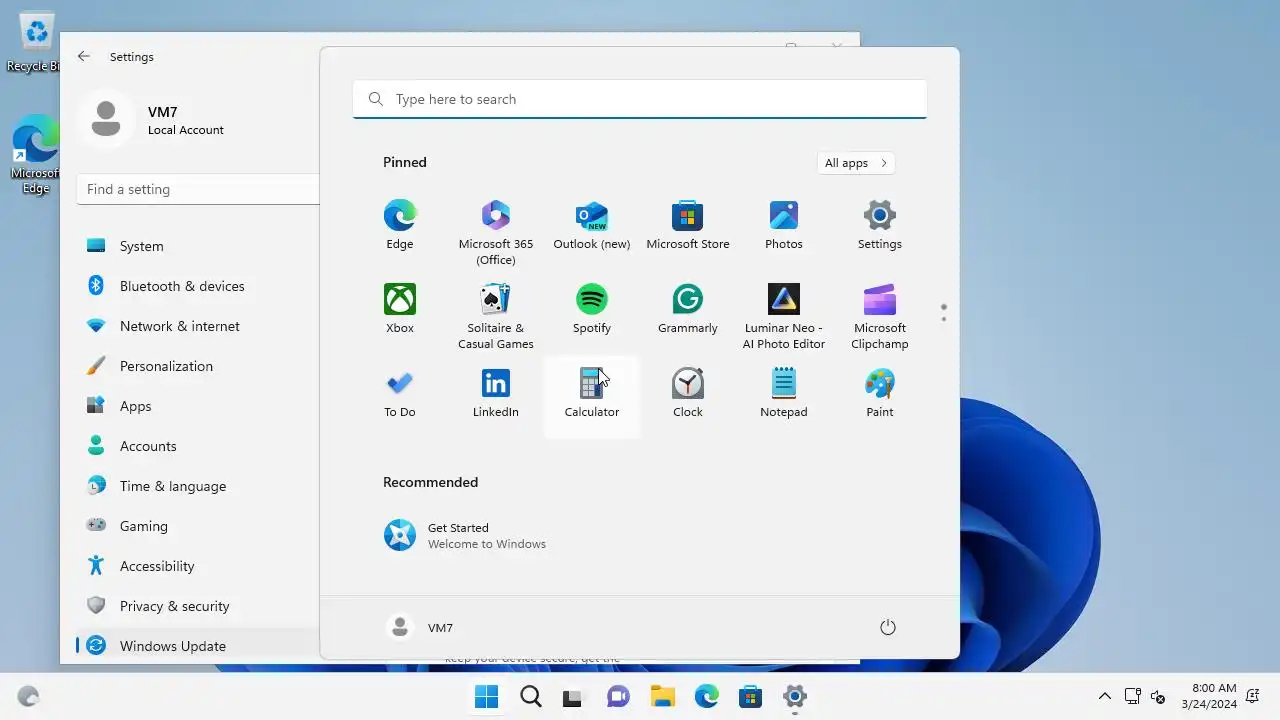Open To Do pinned app
Viewport: 1280px width, 720px height.
point(399,394)
